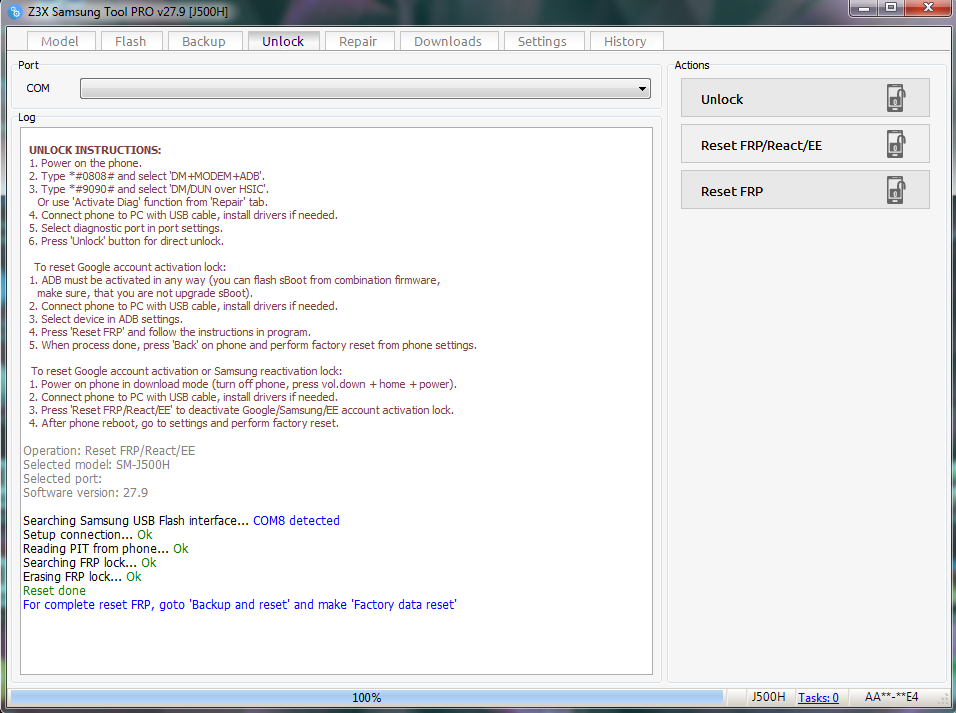Open the Downloads tab

448,41
